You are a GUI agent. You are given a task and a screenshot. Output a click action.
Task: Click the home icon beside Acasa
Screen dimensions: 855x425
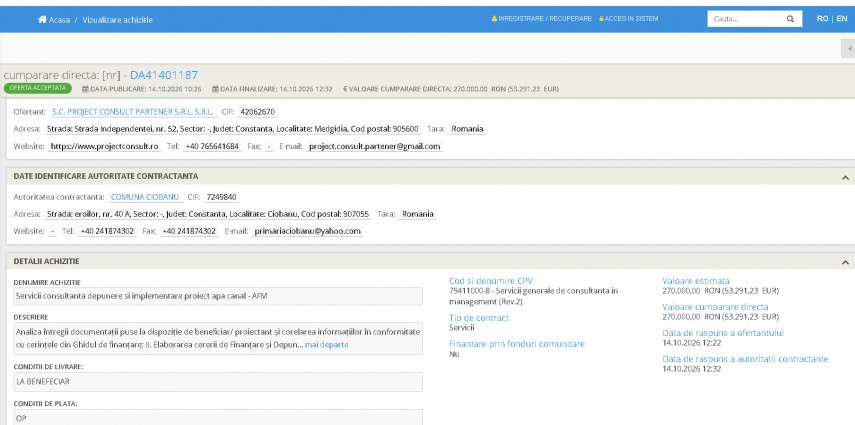click(x=42, y=19)
